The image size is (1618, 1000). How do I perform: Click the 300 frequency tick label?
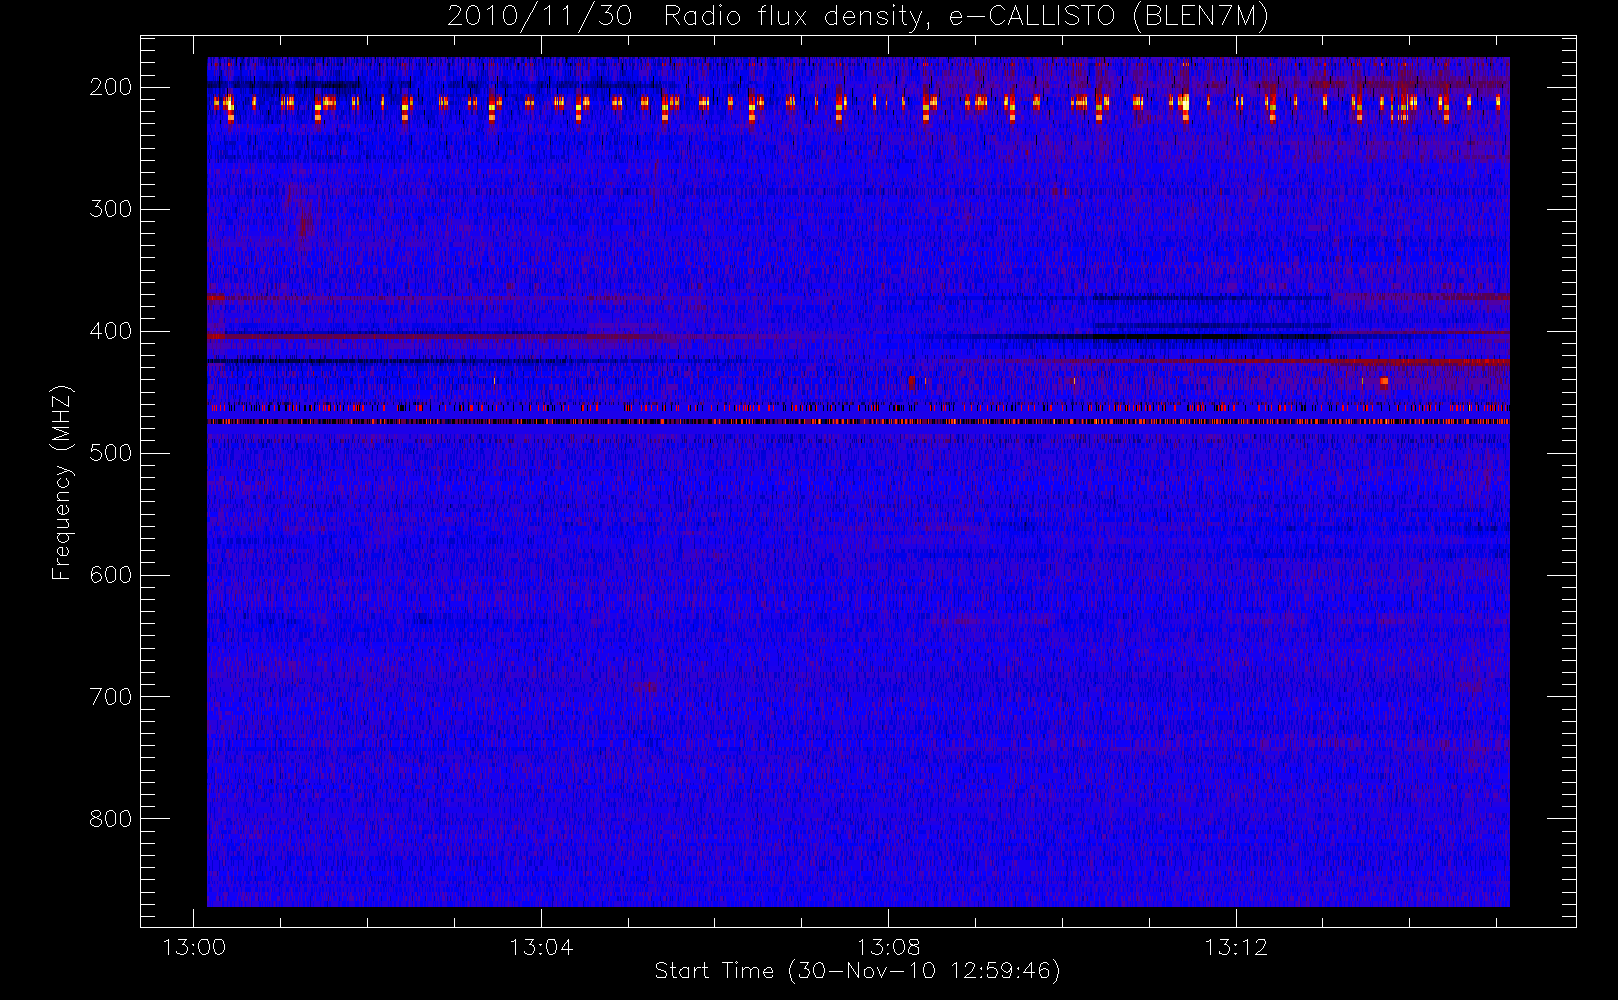(111, 209)
